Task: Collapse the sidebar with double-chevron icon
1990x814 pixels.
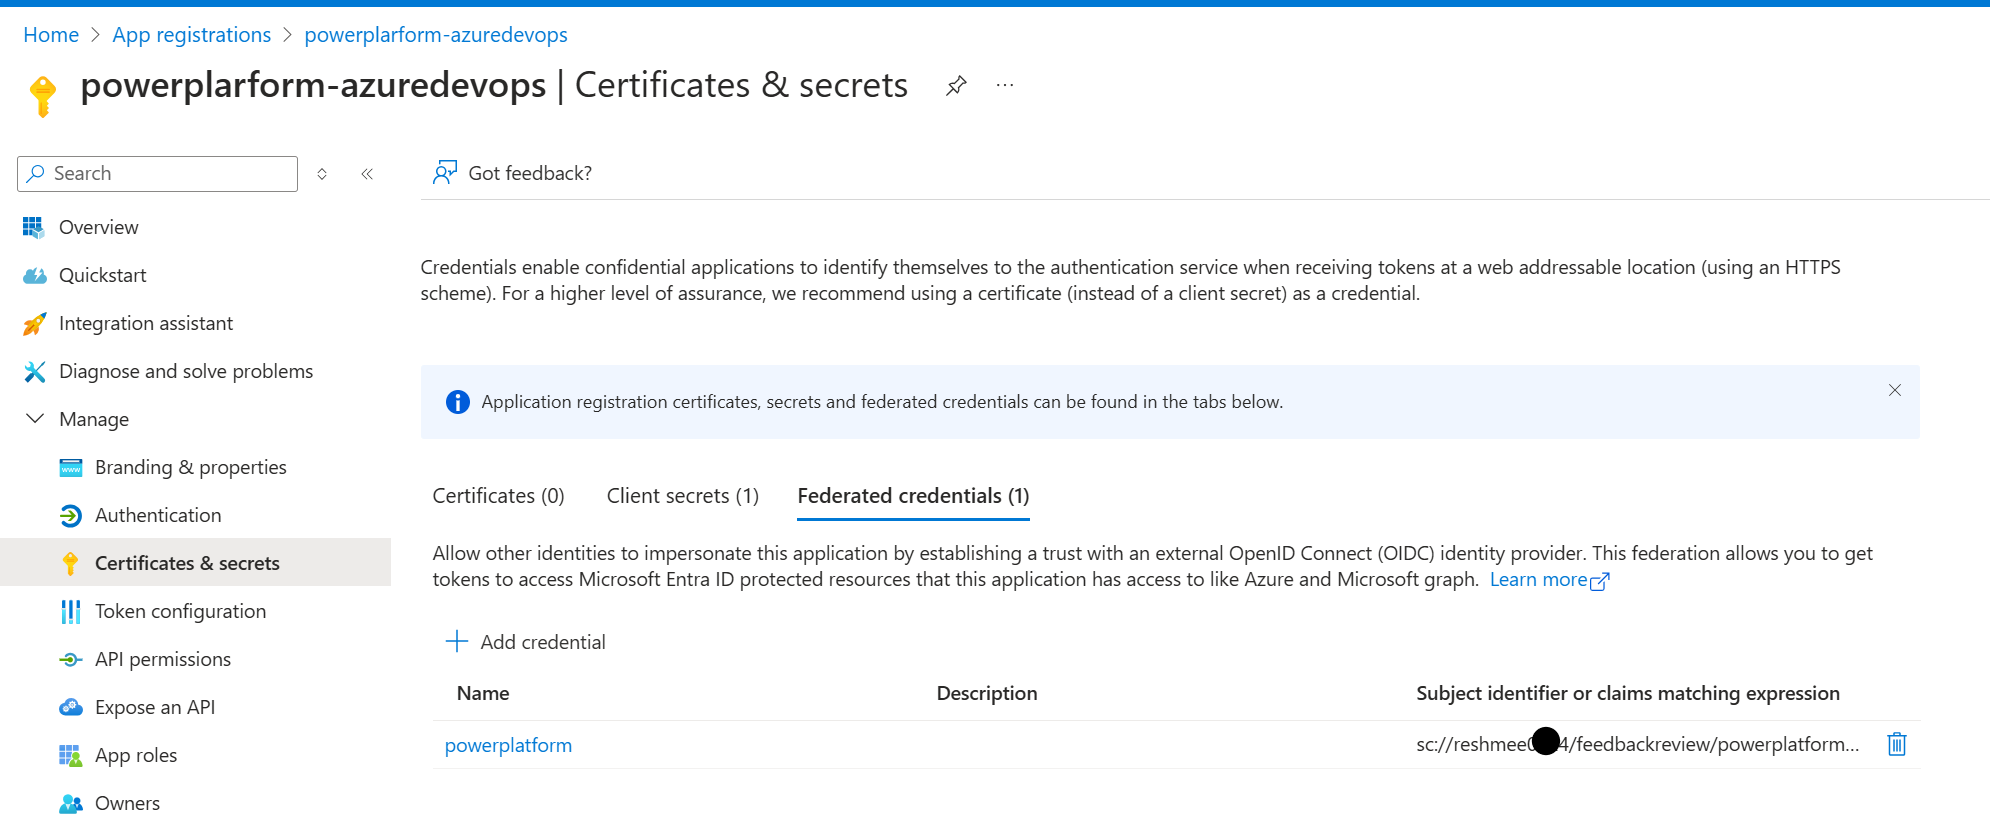Action: click(x=367, y=174)
